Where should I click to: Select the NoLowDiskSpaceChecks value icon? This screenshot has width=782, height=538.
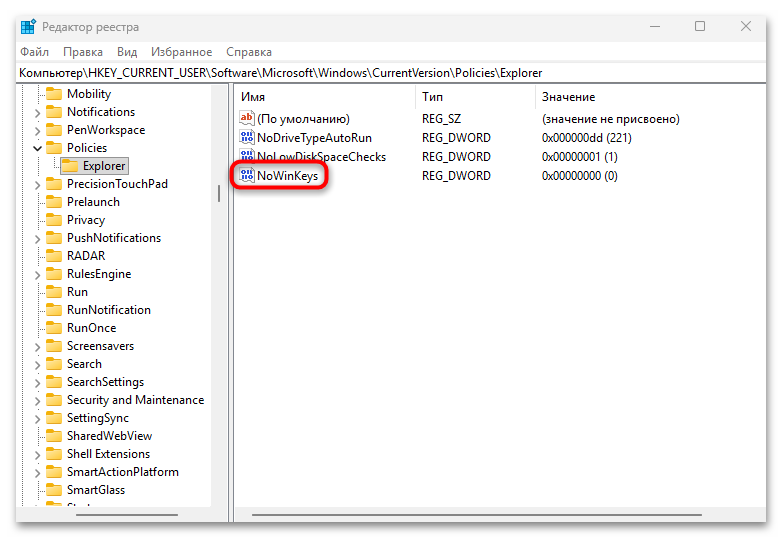click(x=247, y=156)
